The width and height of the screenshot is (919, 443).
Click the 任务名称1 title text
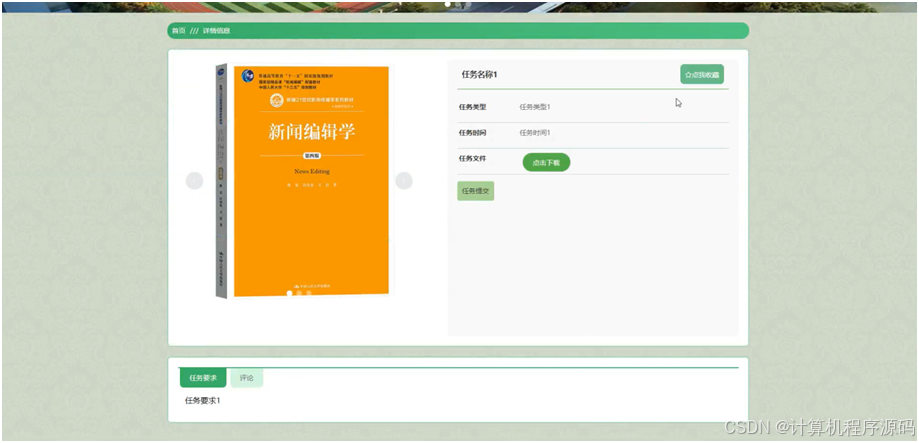(479, 74)
